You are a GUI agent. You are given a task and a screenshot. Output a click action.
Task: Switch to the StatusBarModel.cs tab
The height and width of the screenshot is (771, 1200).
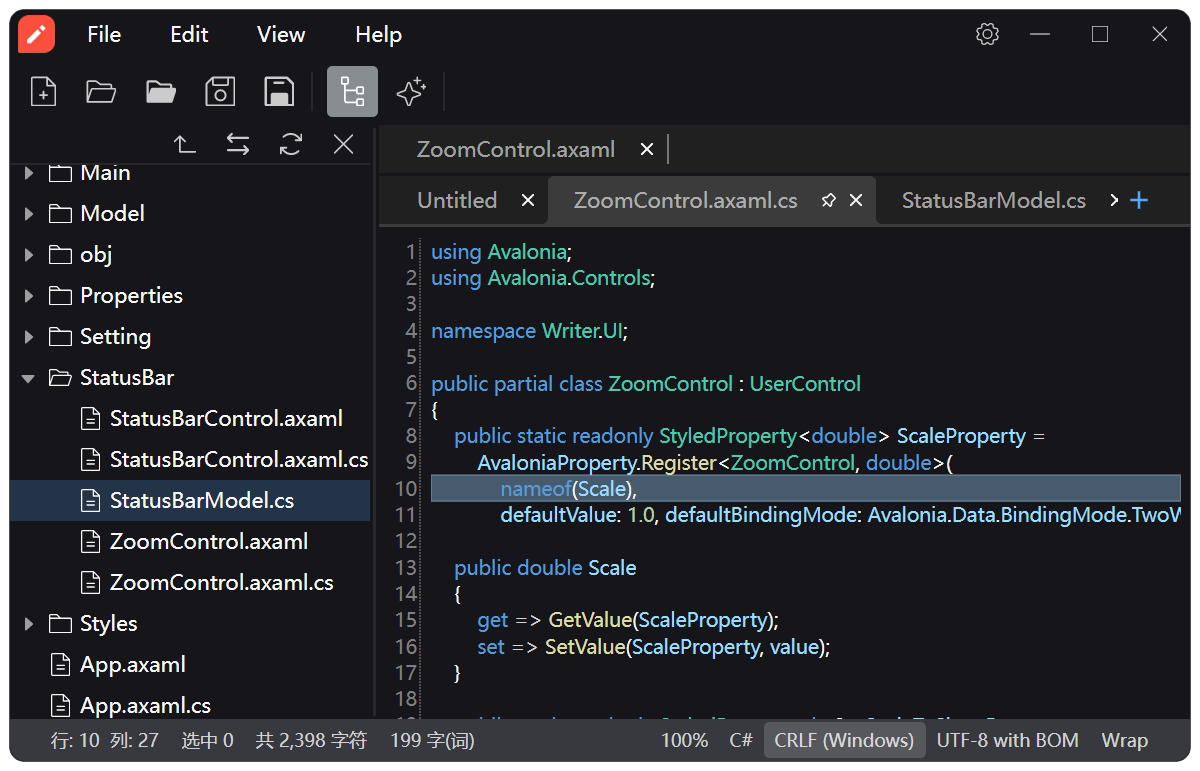(x=993, y=200)
